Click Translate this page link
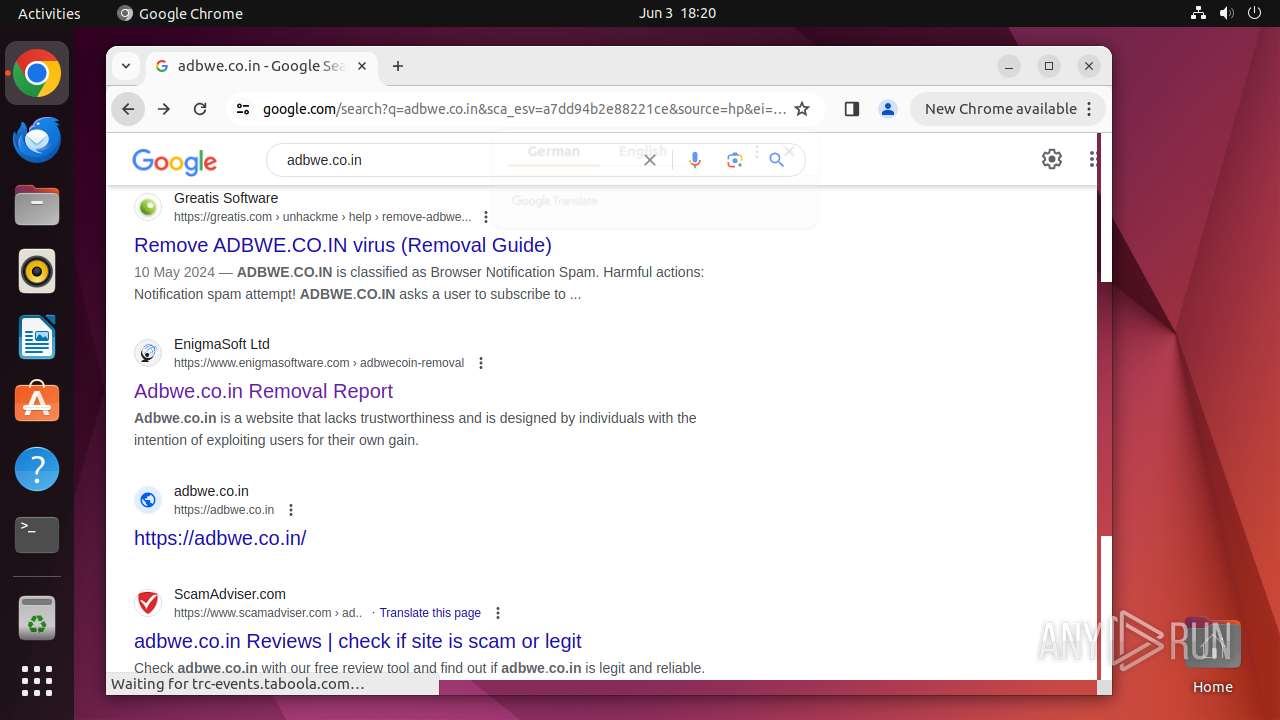Viewport: 1280px width, 720px height. pyautogui.click(x=430, y=613)
